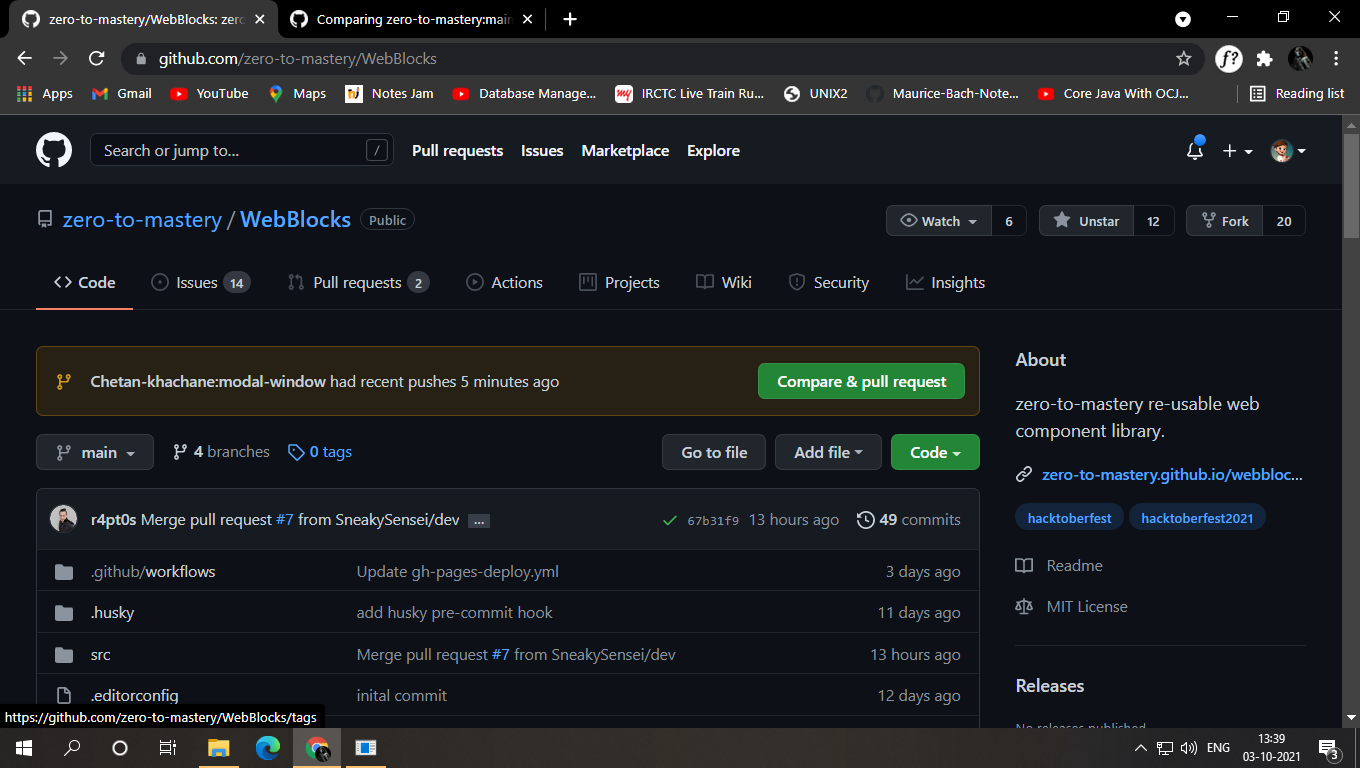View the 4 branches list
The height and width of the screenshot is (768, 1360).
pyautogui.click(x=221, y=452)
